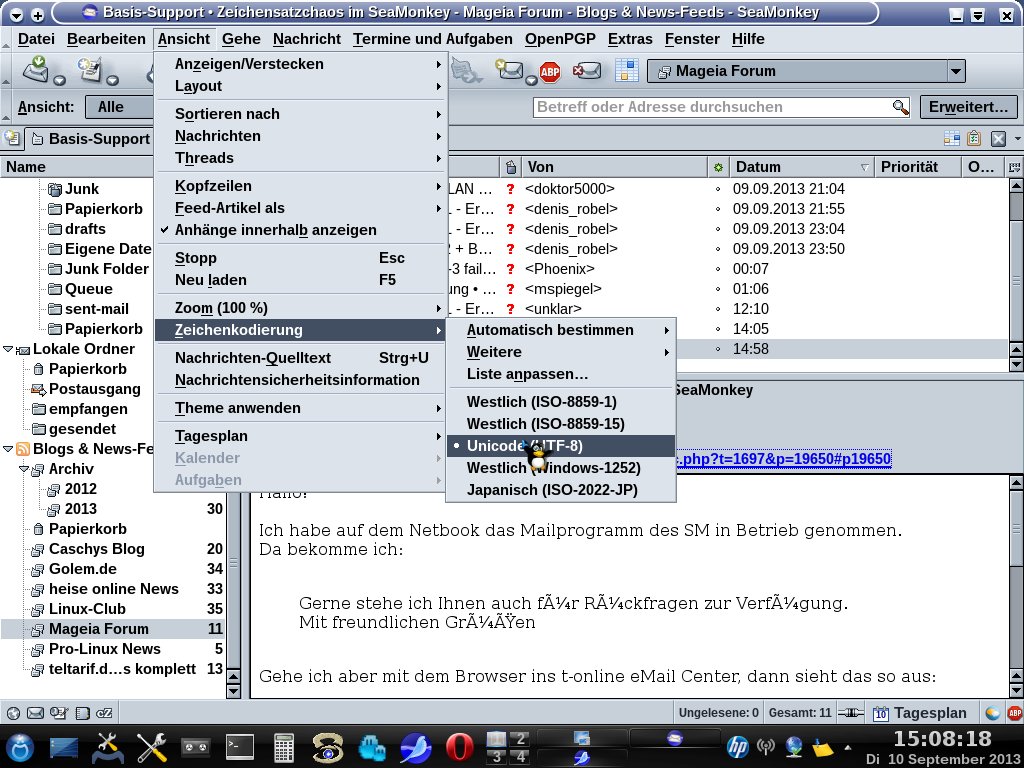Switch to virtual desktop 2 in pager
This screenshot has height=768, width=1024.
[520, 739]
